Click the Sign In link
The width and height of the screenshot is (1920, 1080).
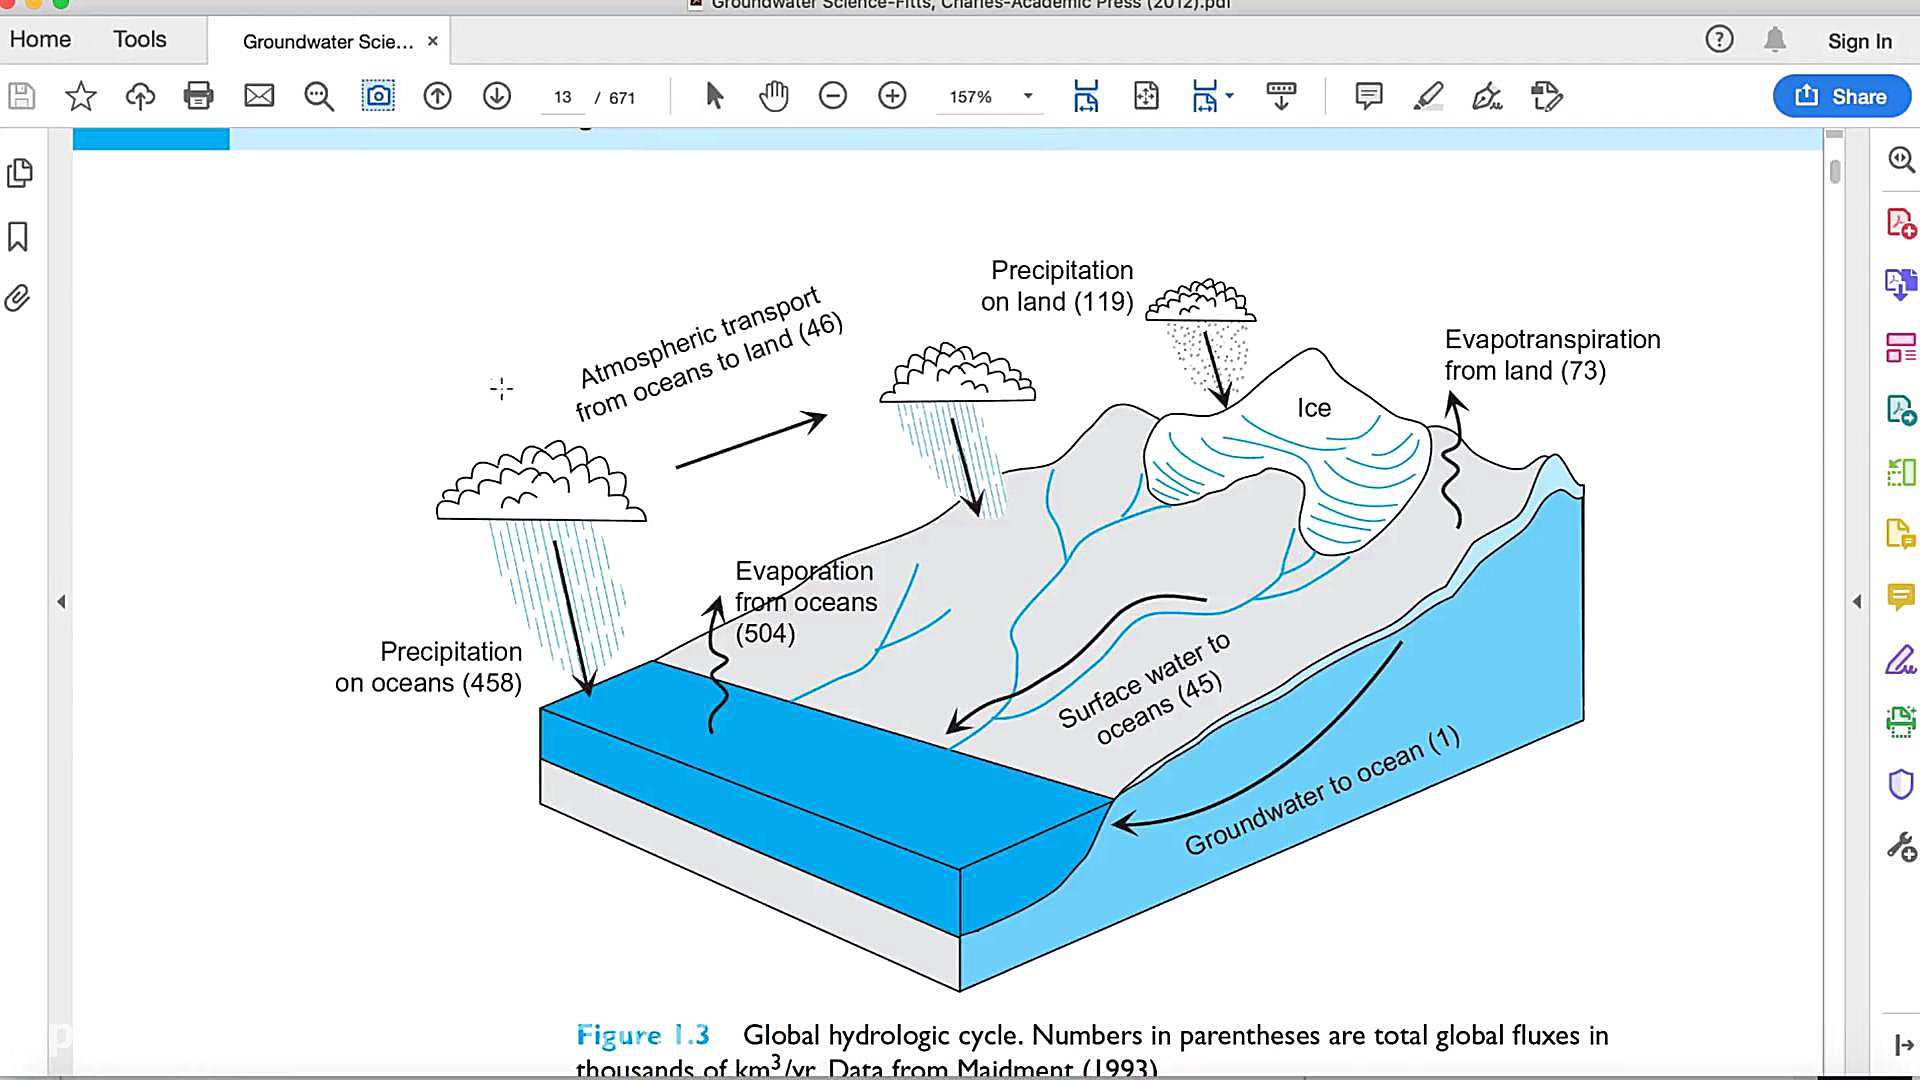(1859, 41)
